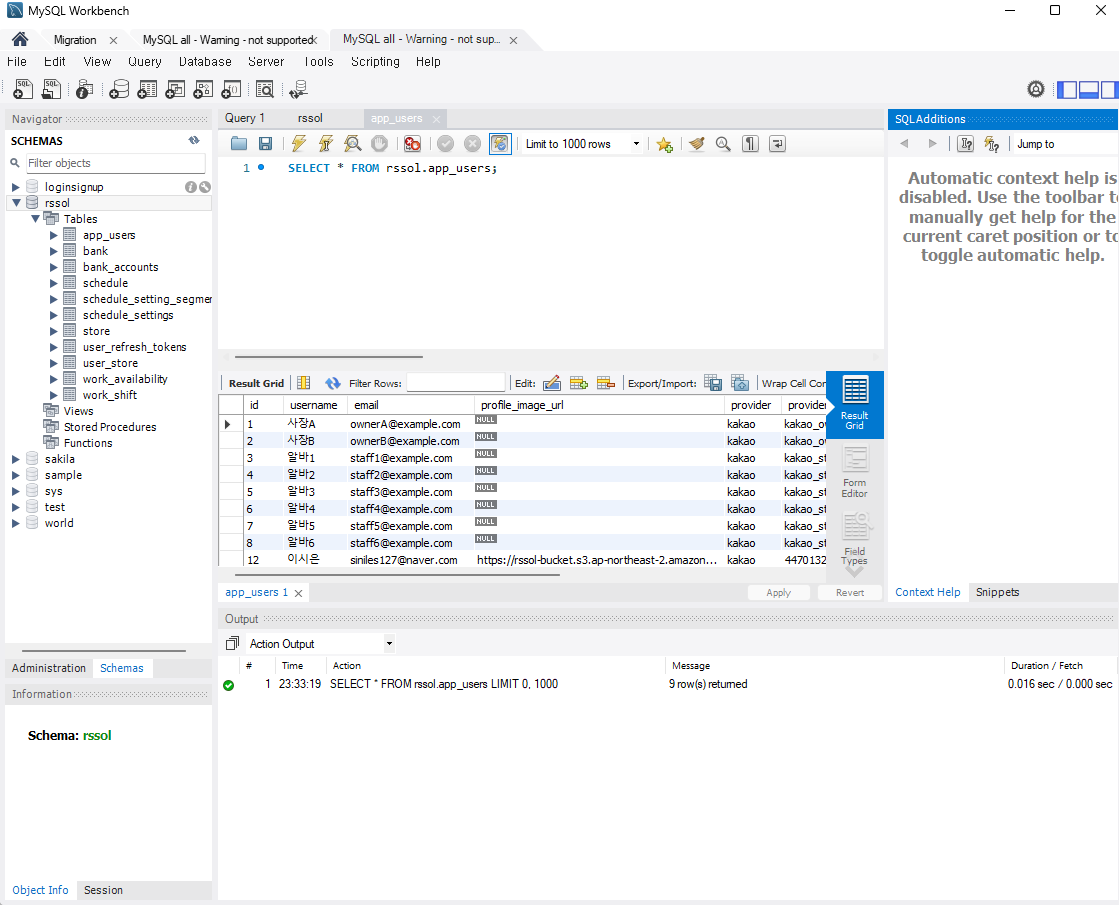Switch to the Migration tab
1119x905 pixels.
coord(75,40)
